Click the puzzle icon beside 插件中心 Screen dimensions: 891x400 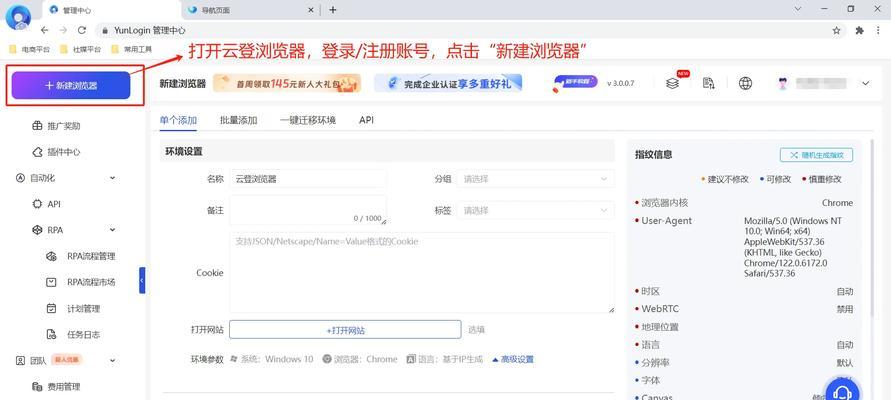37,152
